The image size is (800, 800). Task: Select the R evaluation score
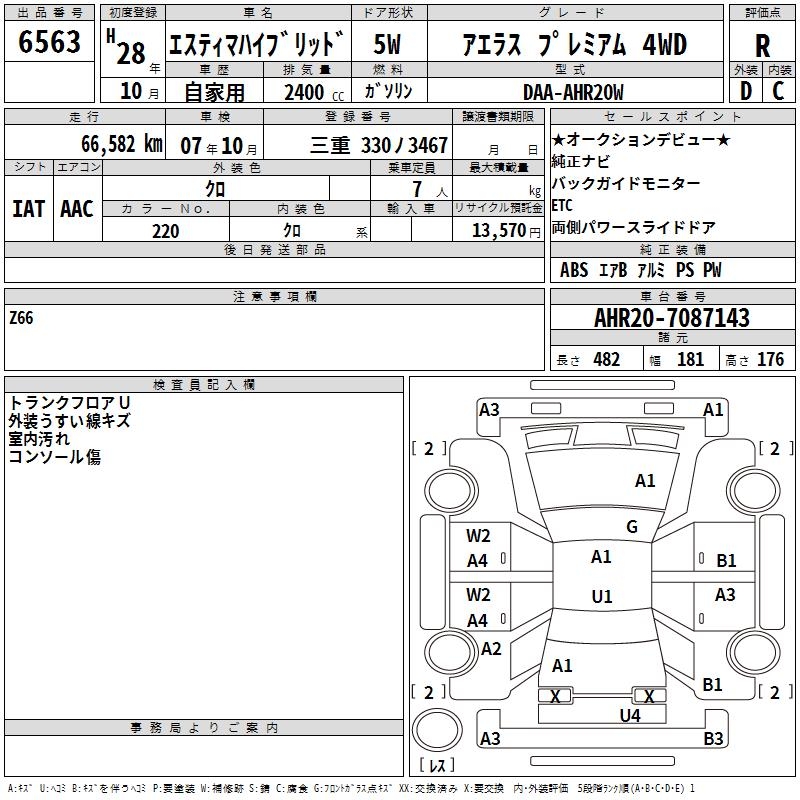[763, 45]
